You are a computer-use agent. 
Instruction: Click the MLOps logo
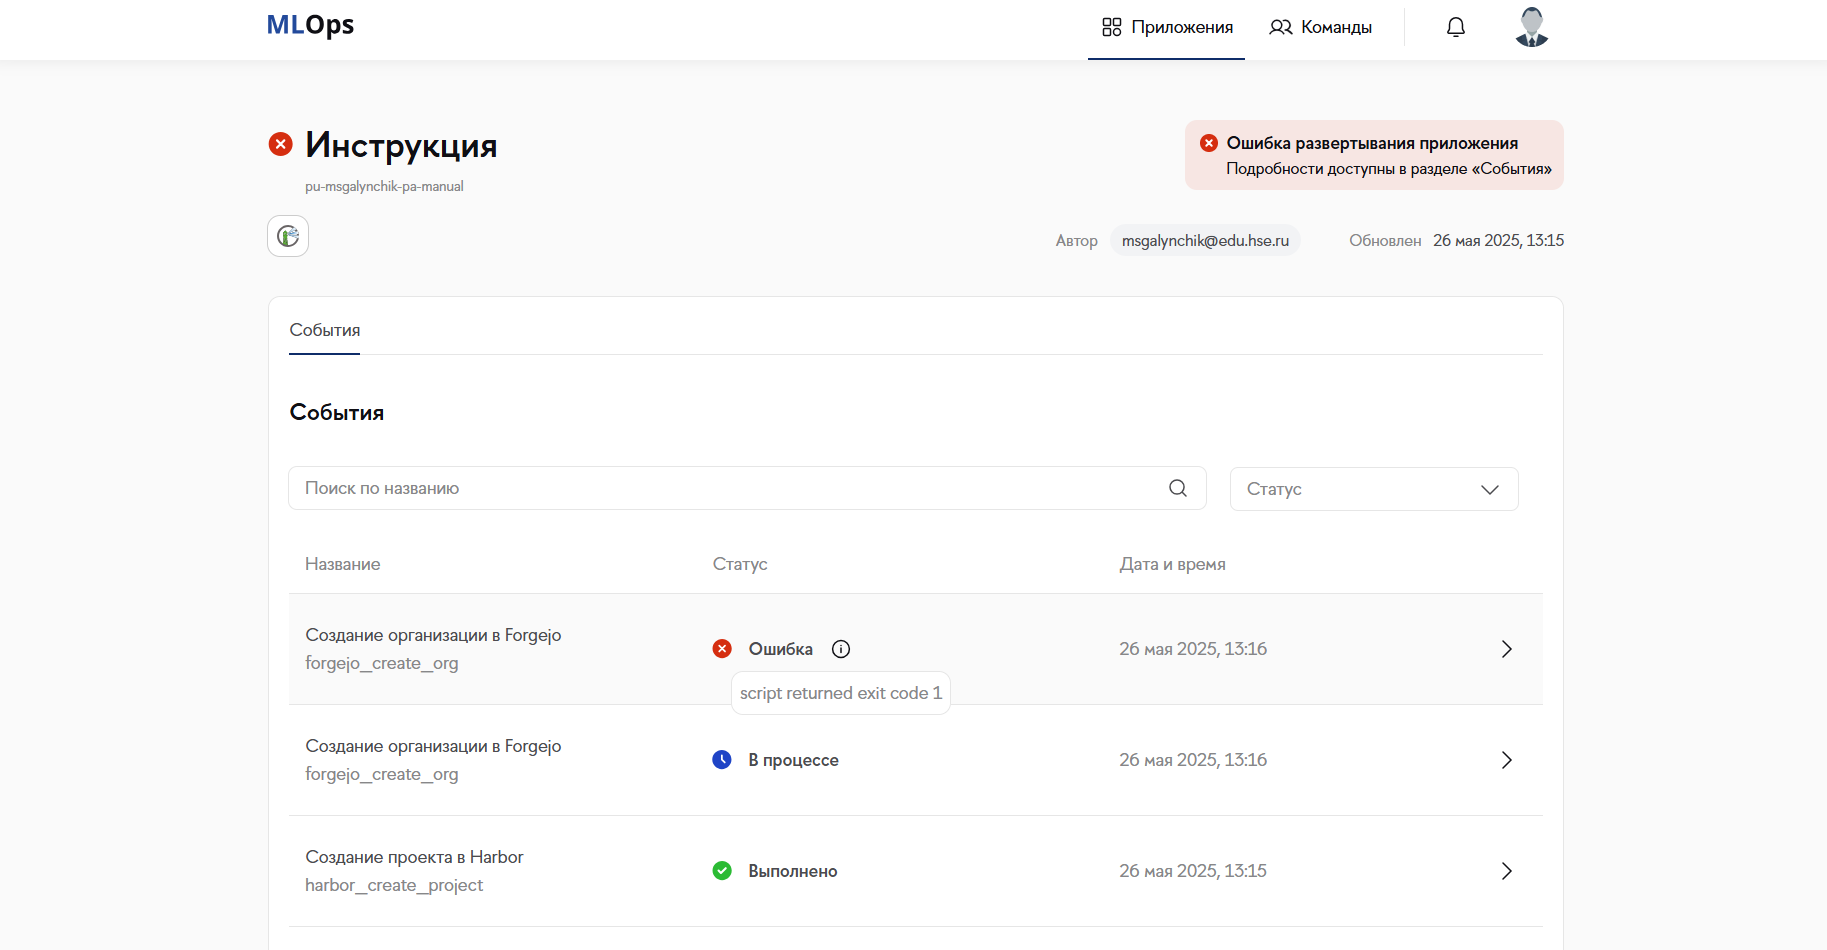pyautogui.click(x=310, y=25)
